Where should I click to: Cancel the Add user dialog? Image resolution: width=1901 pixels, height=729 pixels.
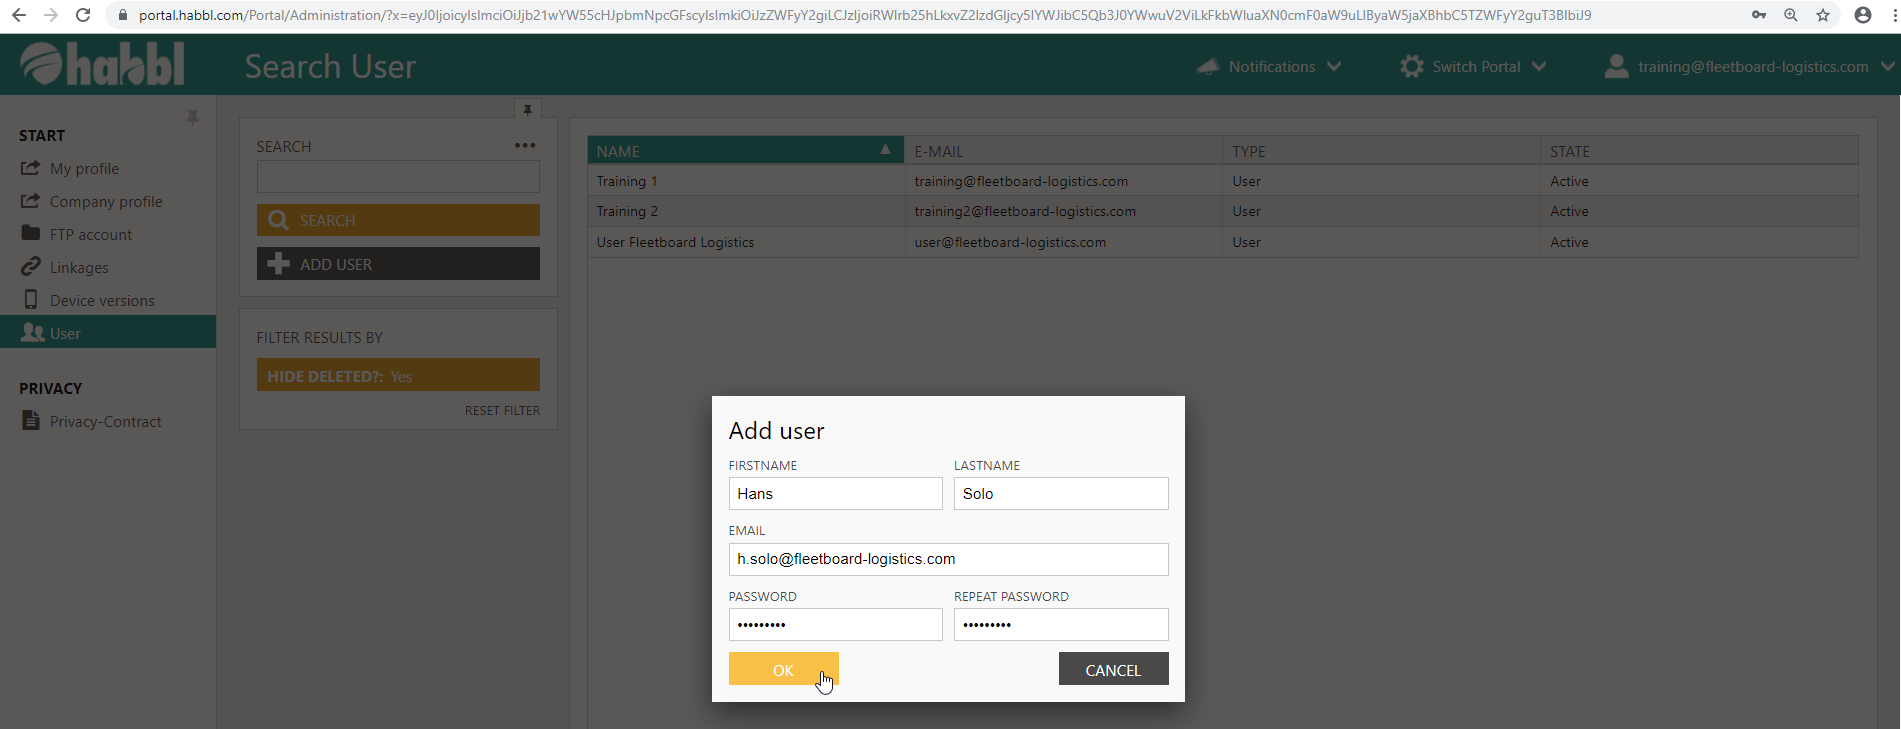1113,670
